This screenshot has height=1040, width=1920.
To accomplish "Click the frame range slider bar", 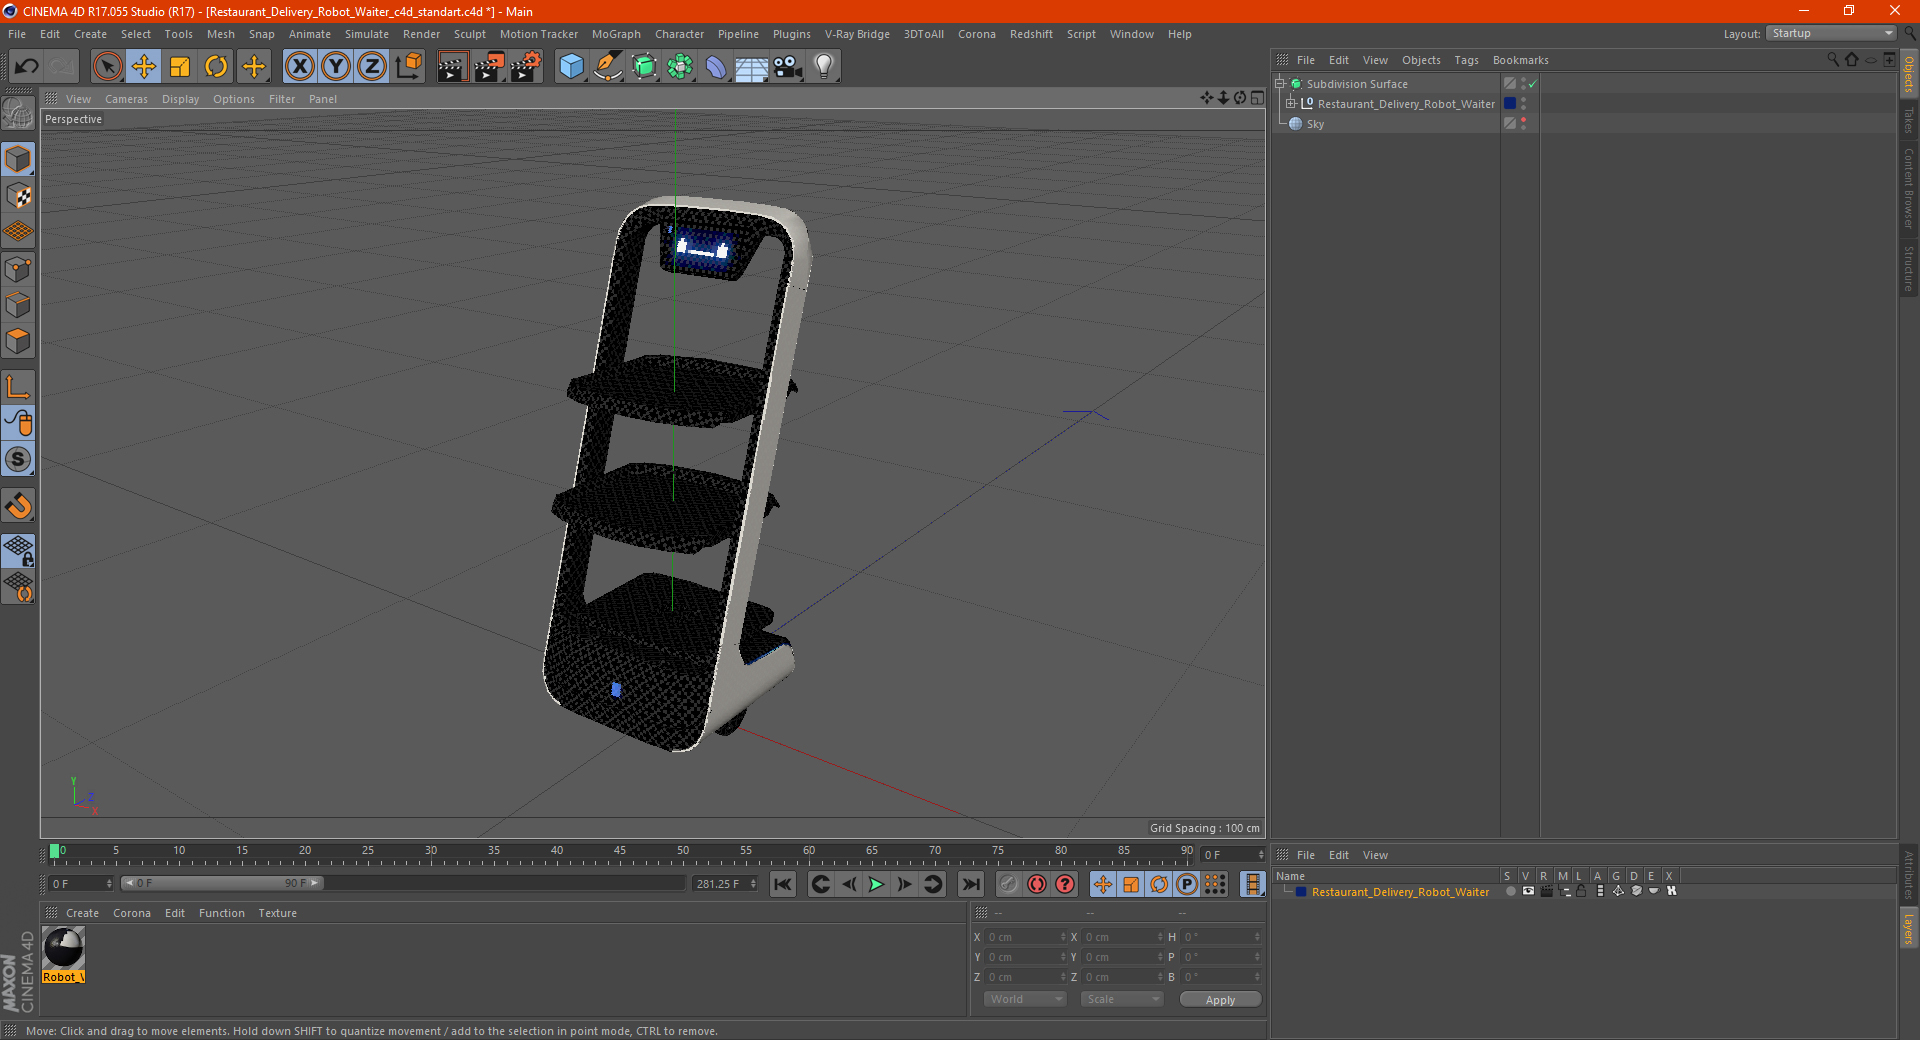I will 222,883.
